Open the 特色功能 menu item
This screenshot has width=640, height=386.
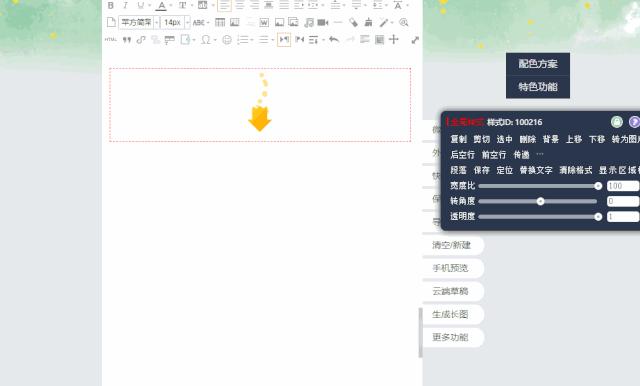coord(538,87)
